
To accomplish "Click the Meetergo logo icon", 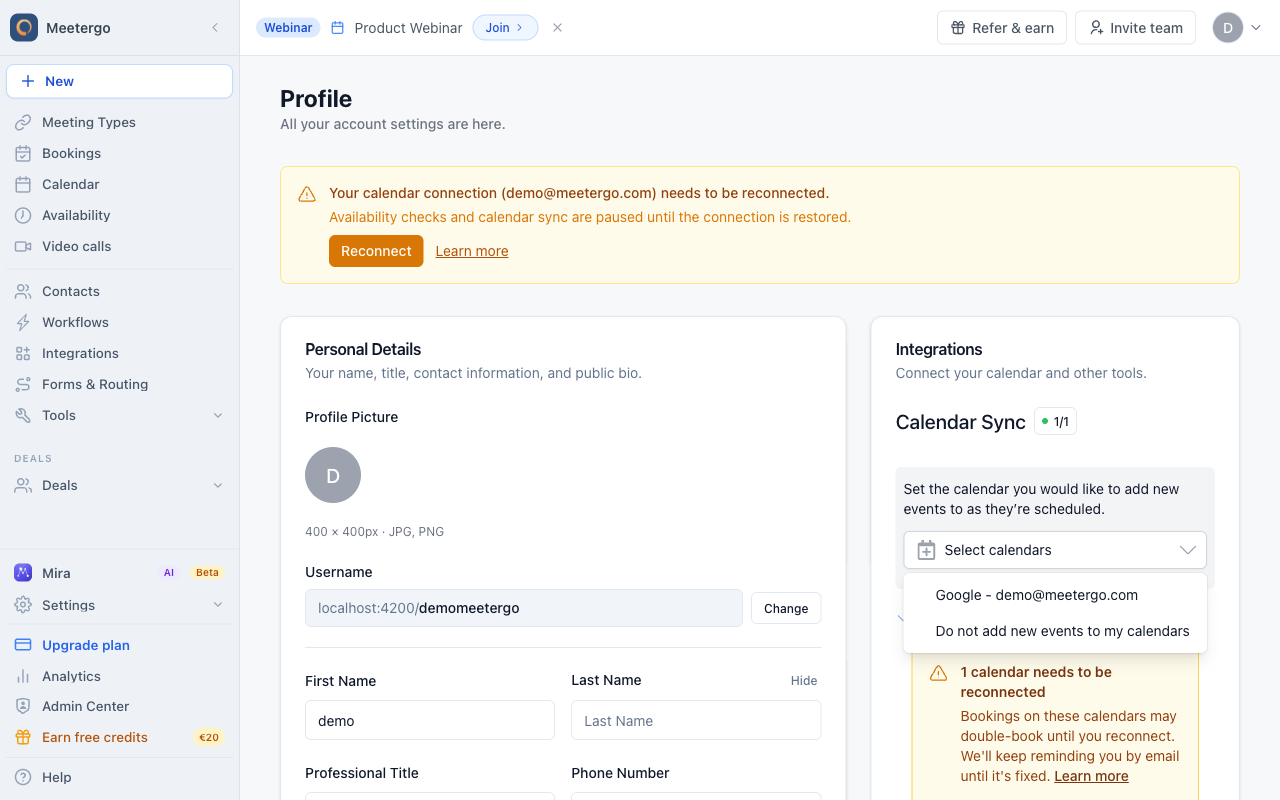I will click(24, 28).
